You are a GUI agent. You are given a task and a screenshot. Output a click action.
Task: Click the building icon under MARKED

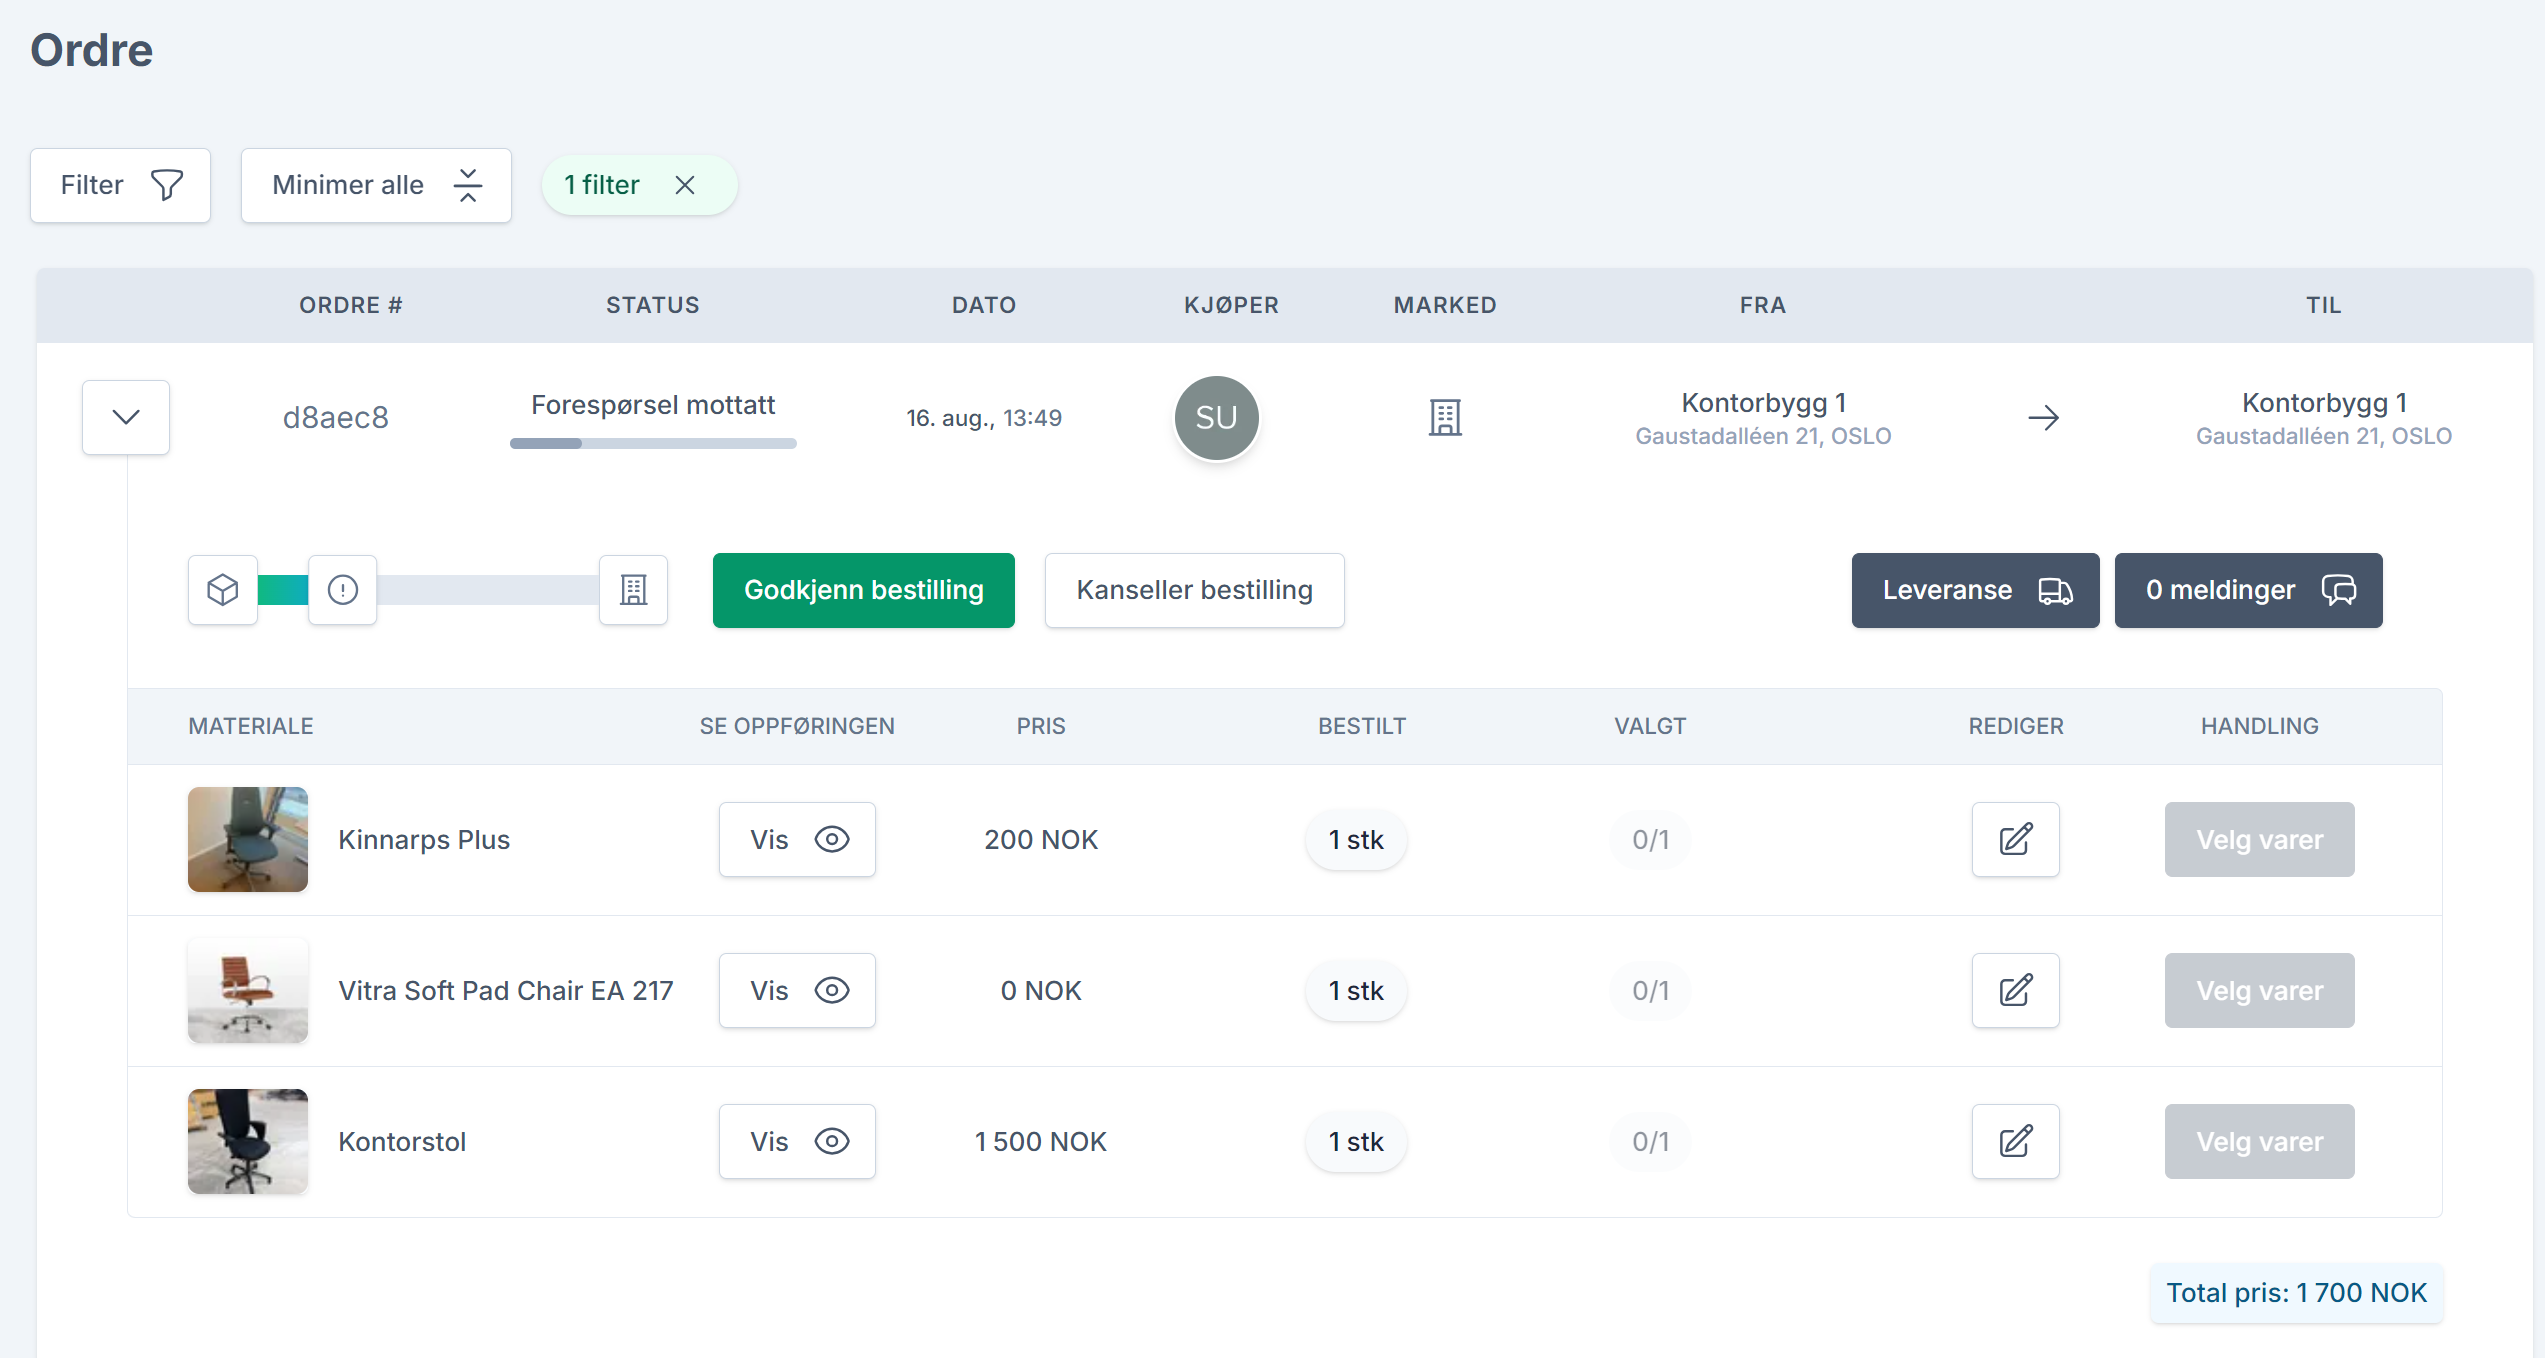[1445, 417]
